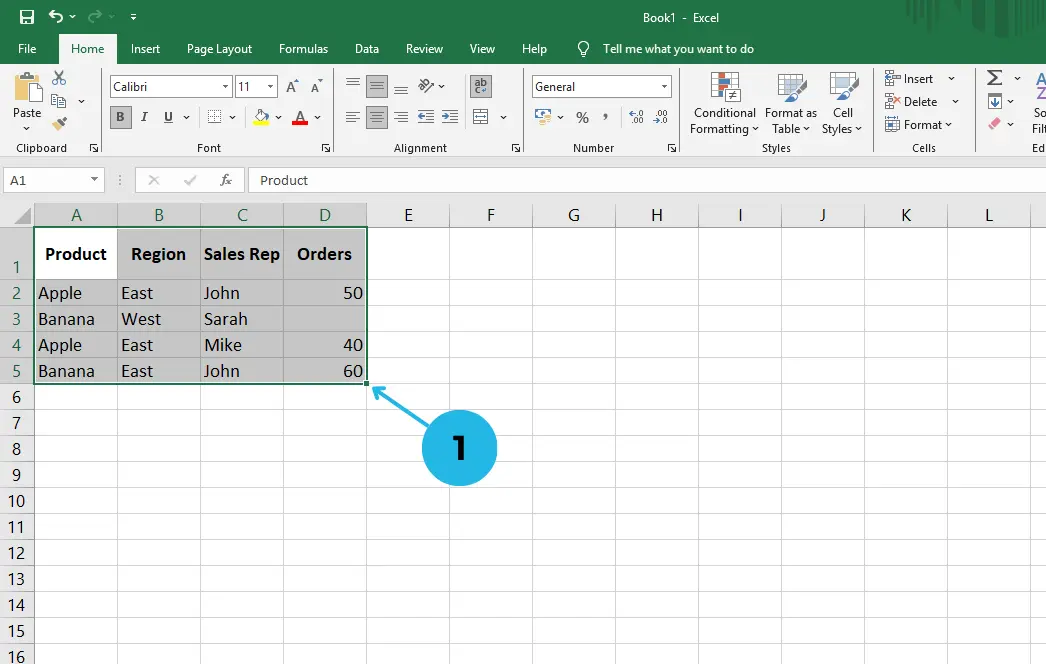Click the Name Box showing A1
The image size is (1046, 664).
click(x=46, y=180)
